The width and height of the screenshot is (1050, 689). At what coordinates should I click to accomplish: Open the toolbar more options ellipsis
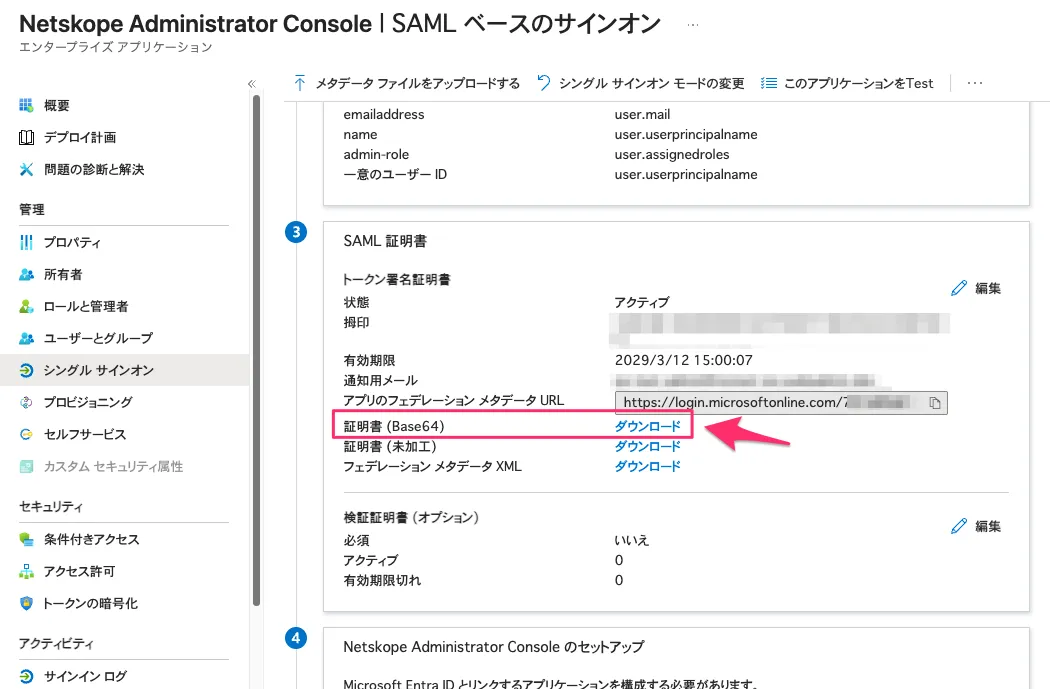pos(975,83)
